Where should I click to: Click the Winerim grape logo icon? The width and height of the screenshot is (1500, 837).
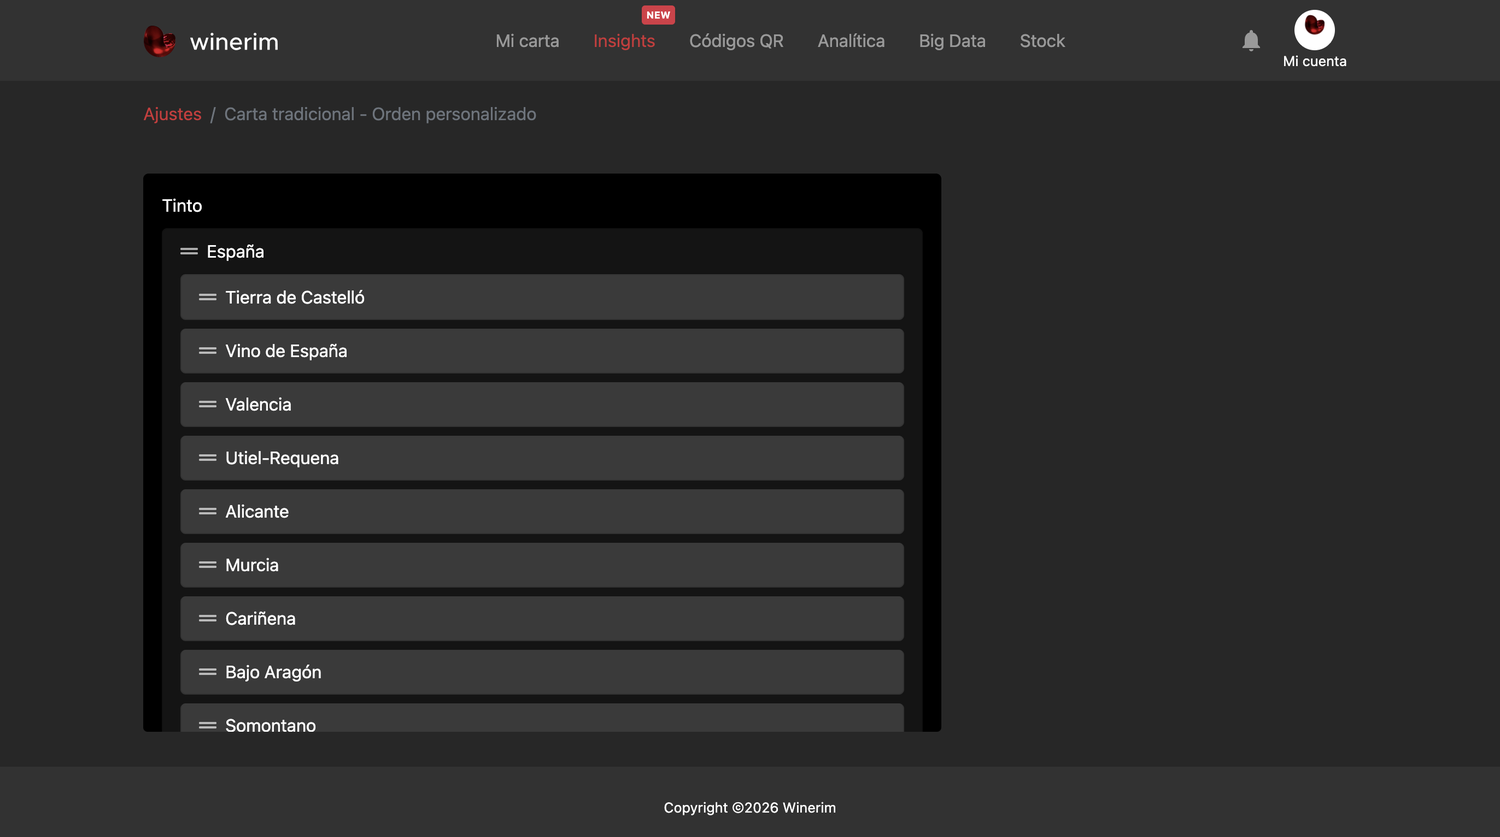click(159, 41)
